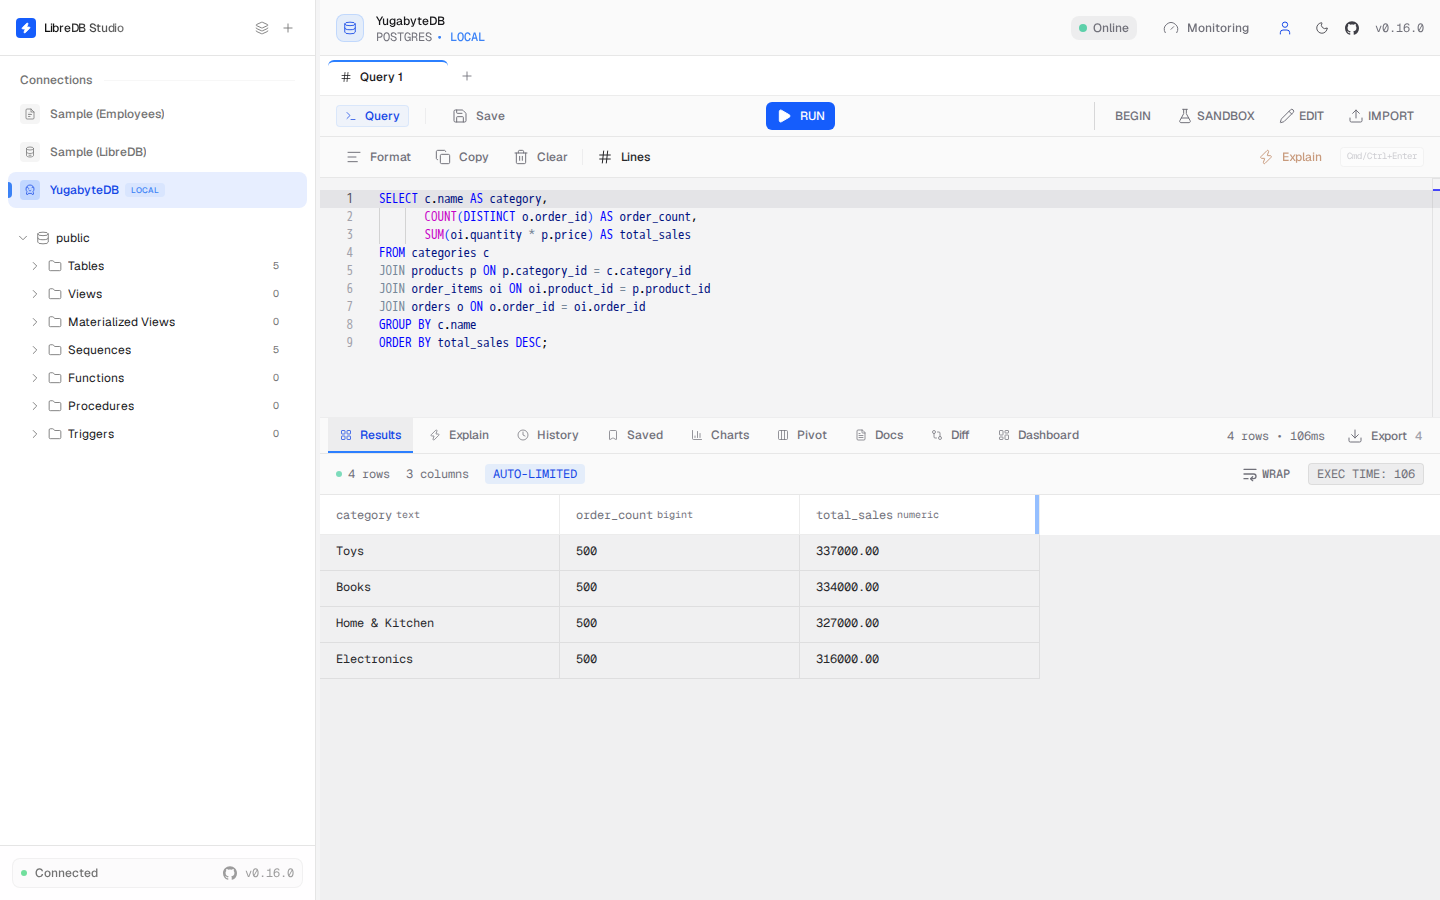
Task: Click the LibreDB Studio lightning logo
Action: click(26, 28)
